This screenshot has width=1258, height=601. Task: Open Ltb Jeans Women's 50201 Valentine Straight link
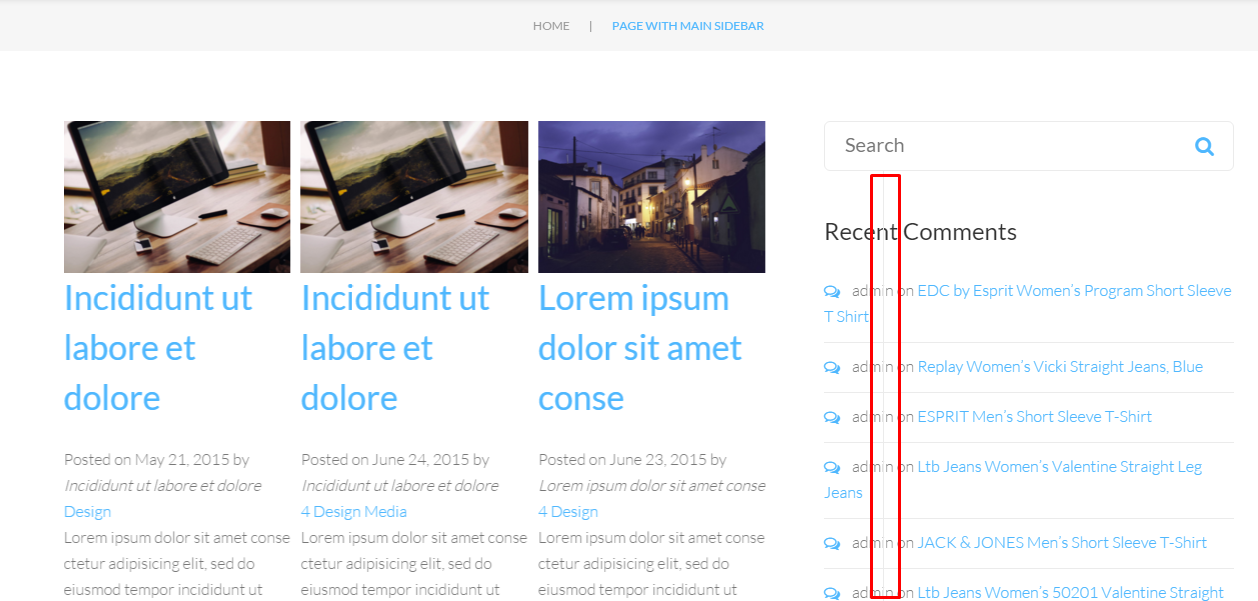(1071, 593)
